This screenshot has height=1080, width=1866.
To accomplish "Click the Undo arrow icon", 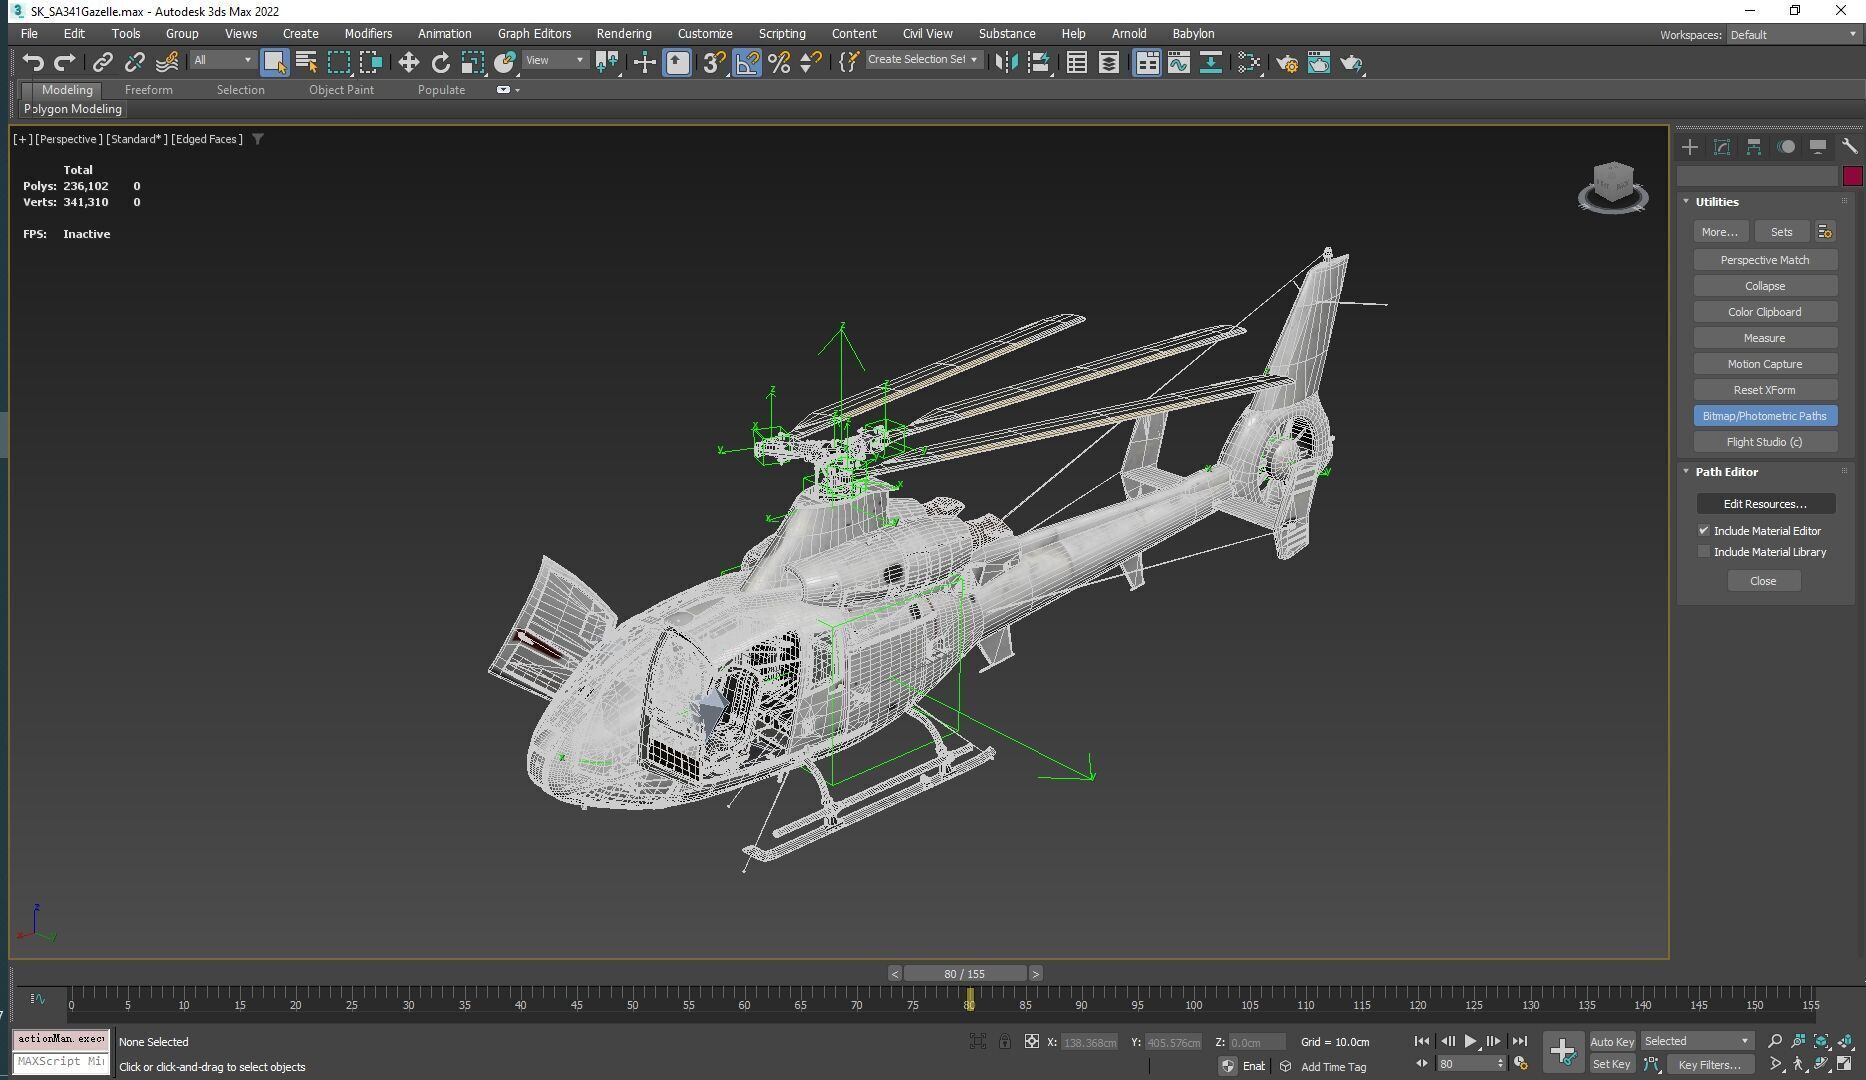I will [33, 62].
